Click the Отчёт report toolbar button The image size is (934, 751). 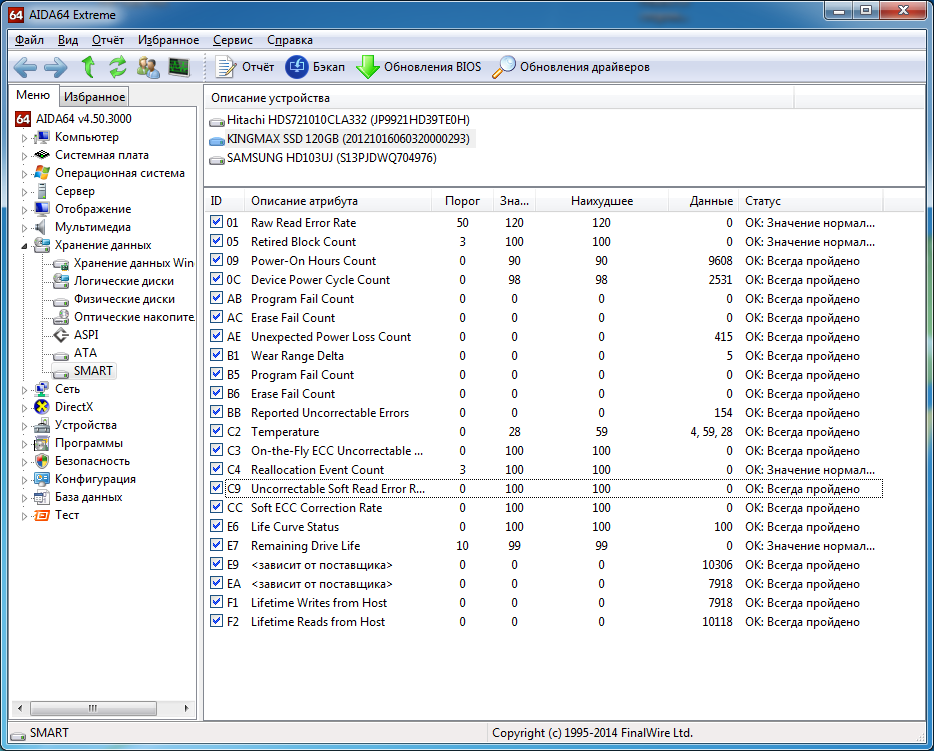(x=244, y=67)
